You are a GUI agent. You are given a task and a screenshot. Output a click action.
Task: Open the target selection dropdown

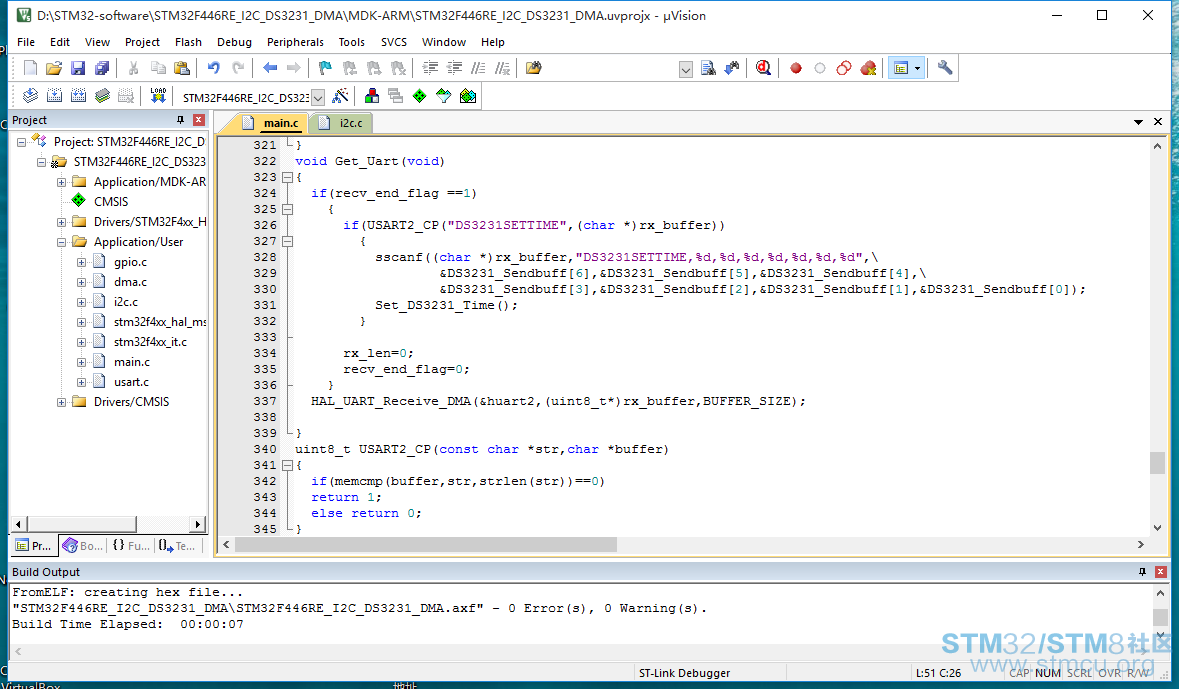coord(318,98)
